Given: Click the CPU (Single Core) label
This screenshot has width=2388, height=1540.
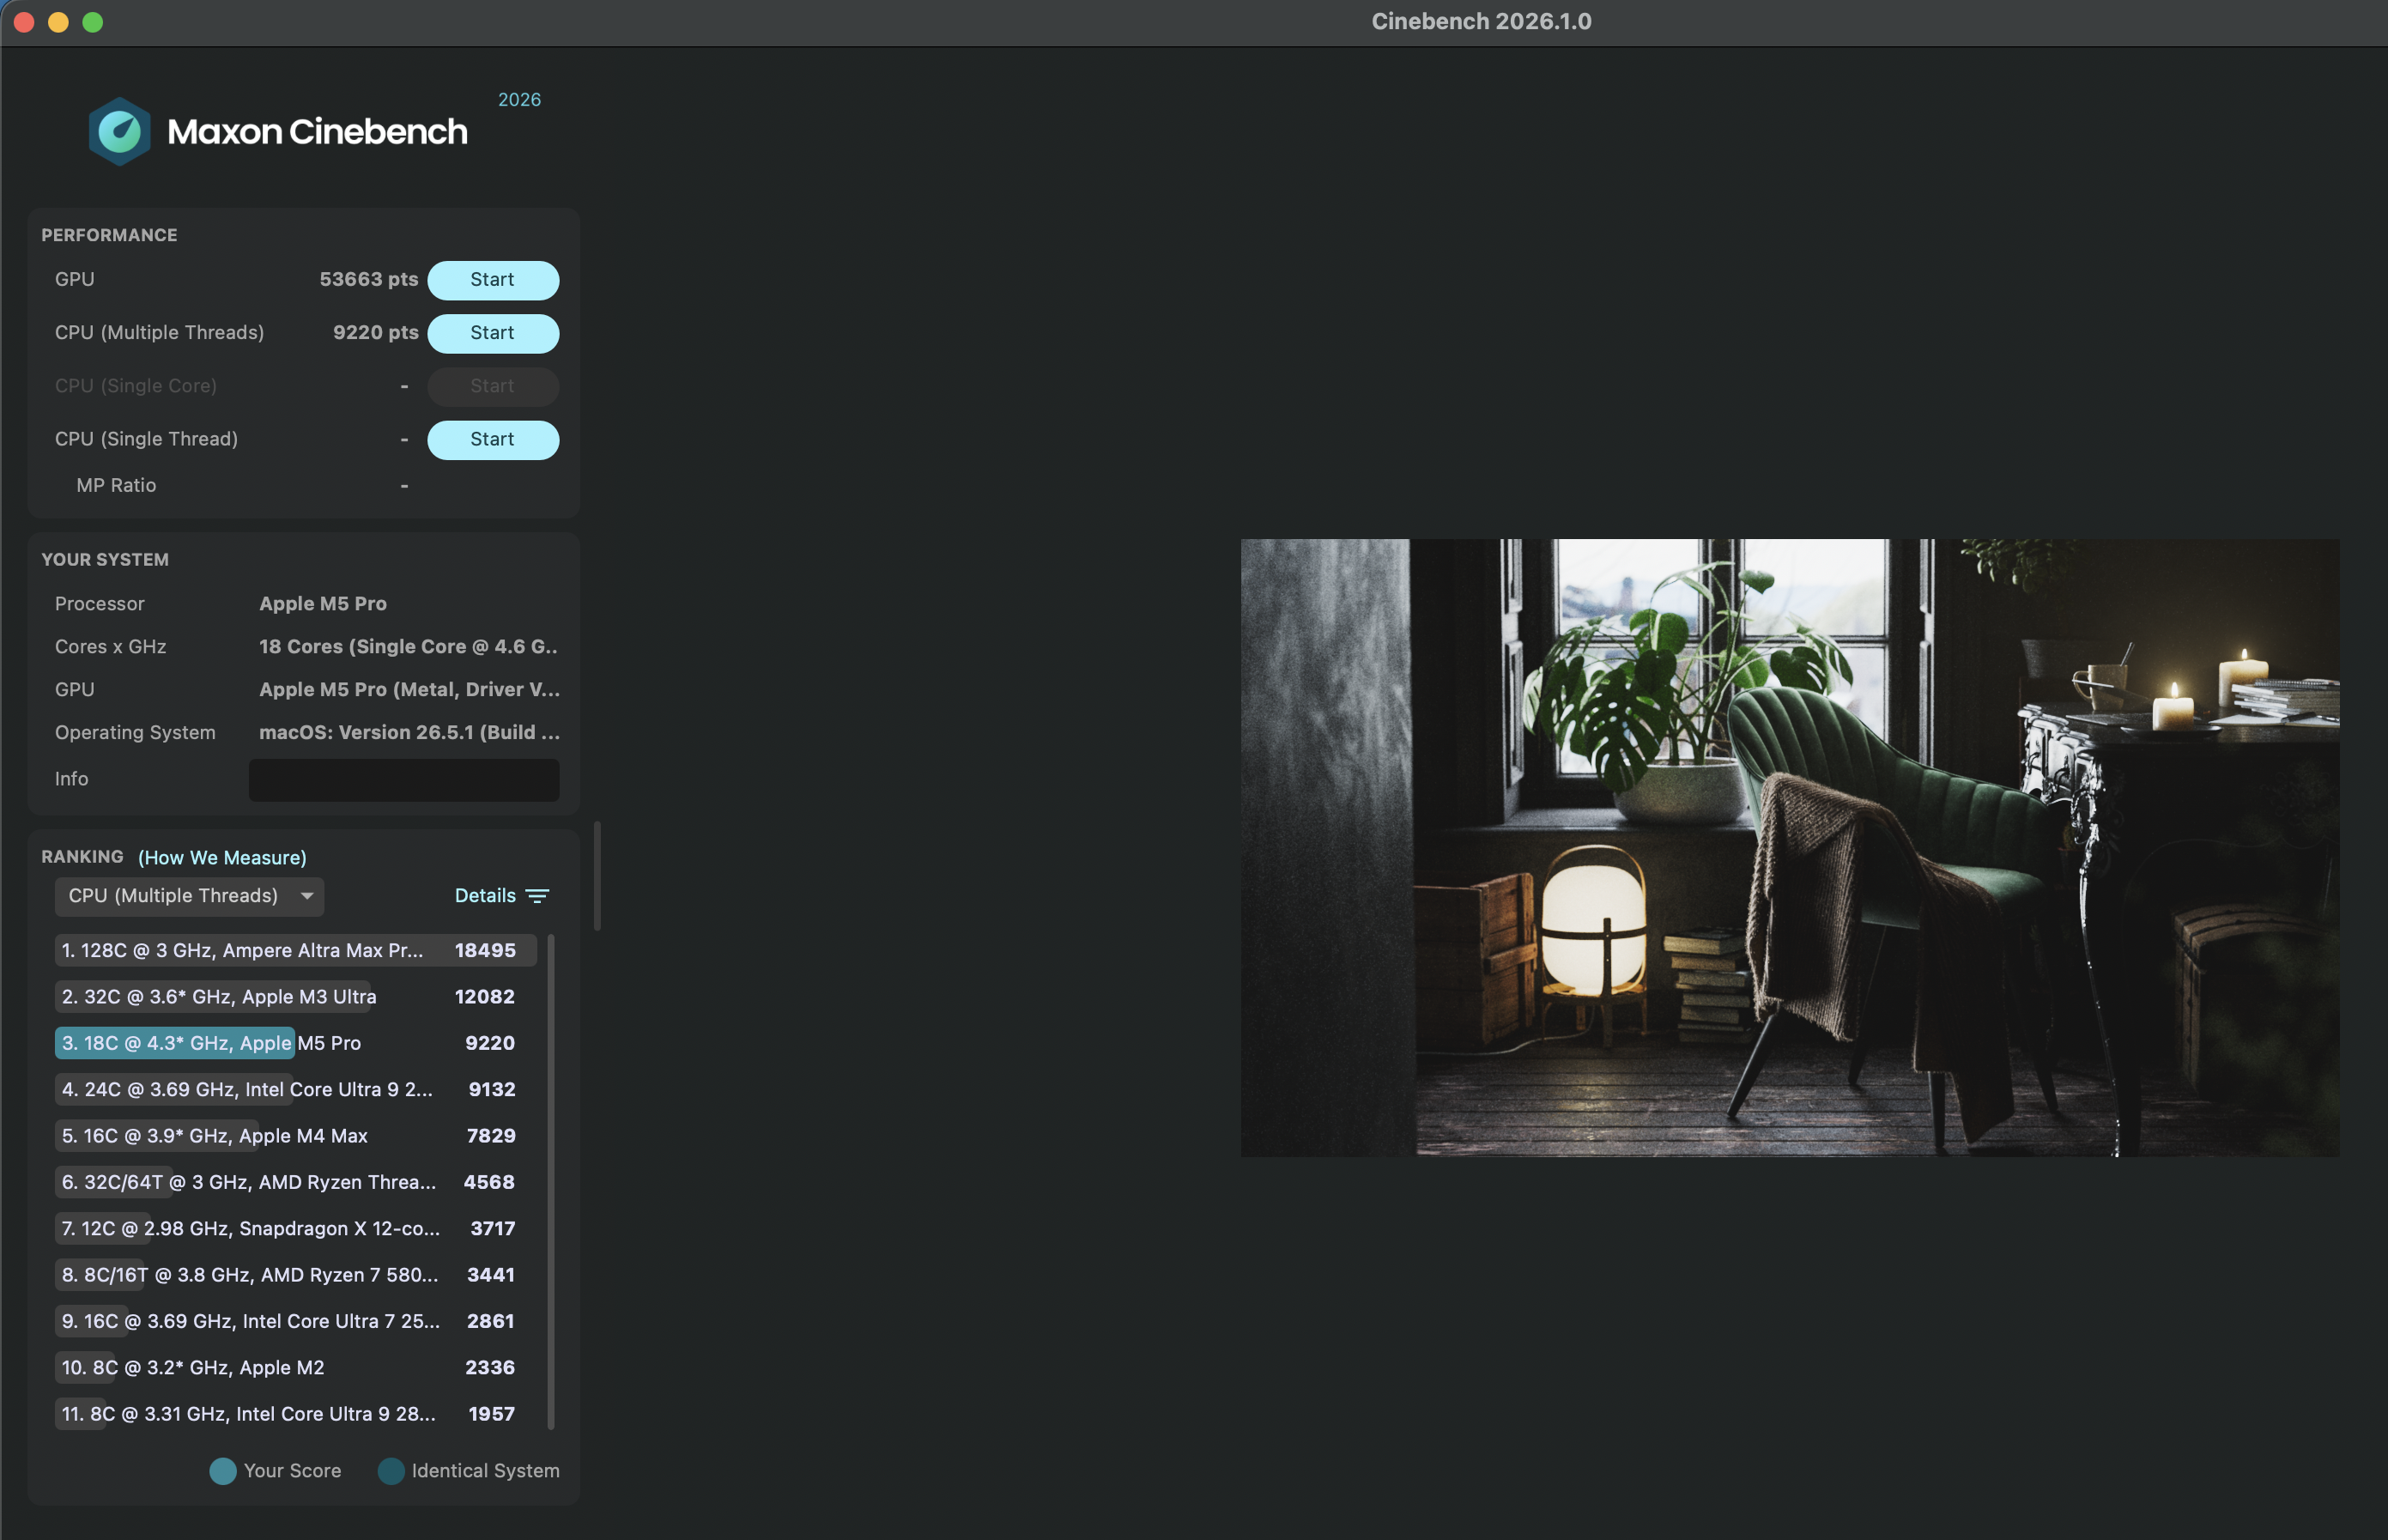Looking at the screenshot, I should (x=136, y=386).
